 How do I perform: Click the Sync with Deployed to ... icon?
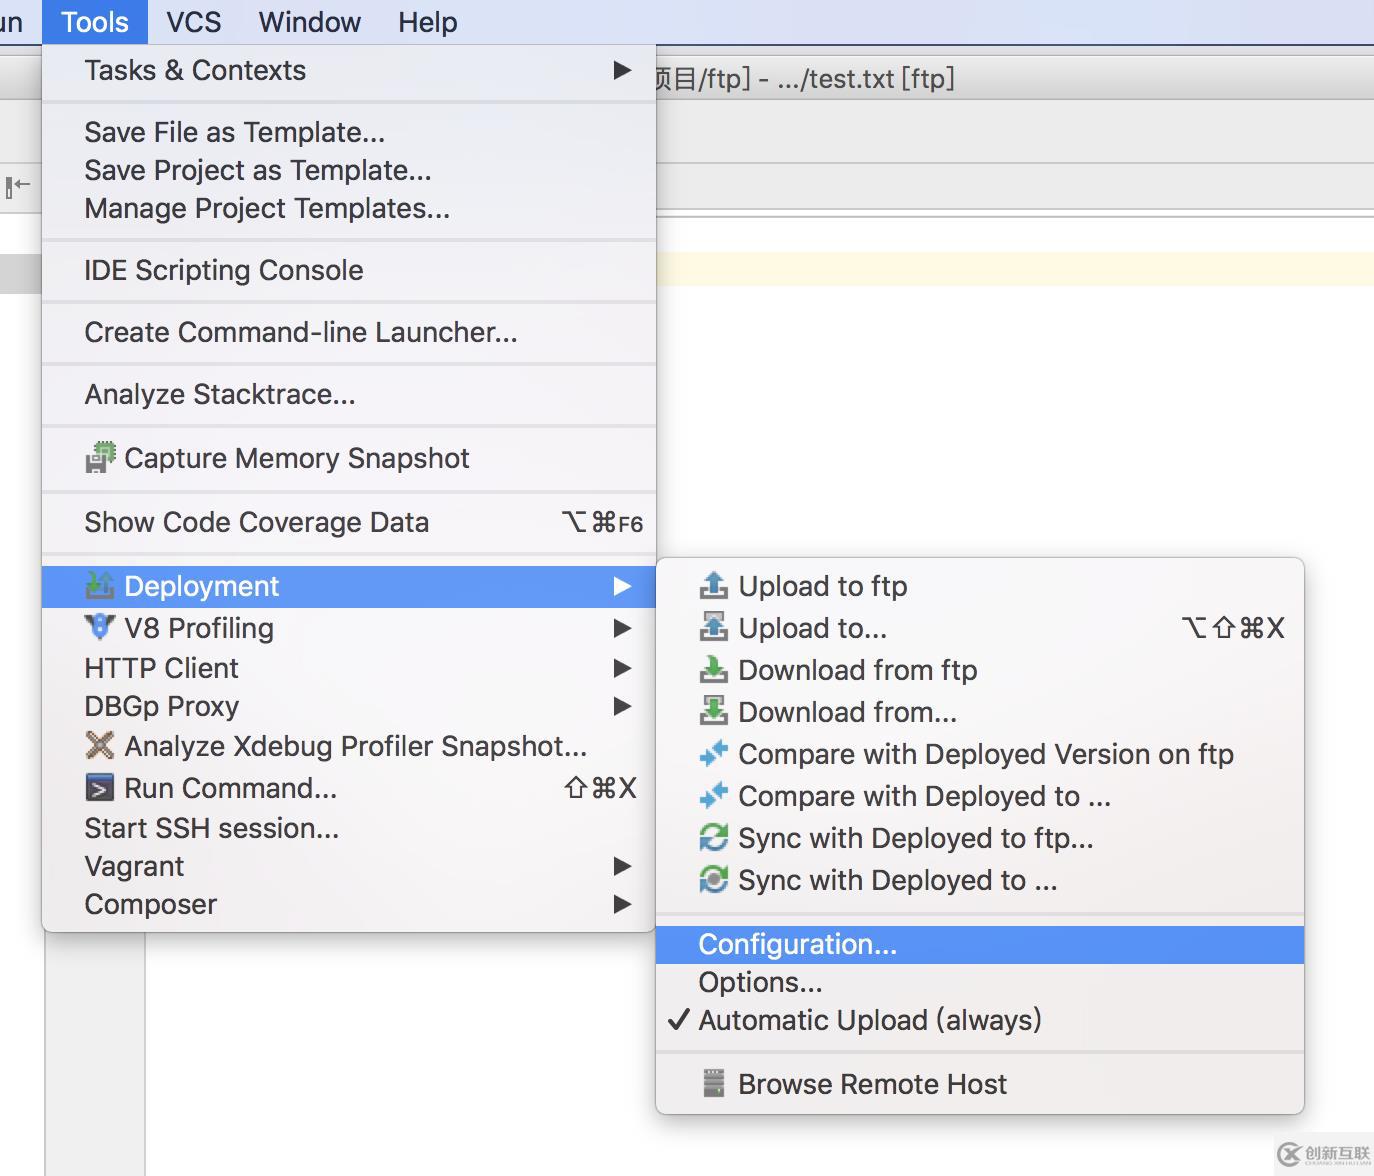714,880
